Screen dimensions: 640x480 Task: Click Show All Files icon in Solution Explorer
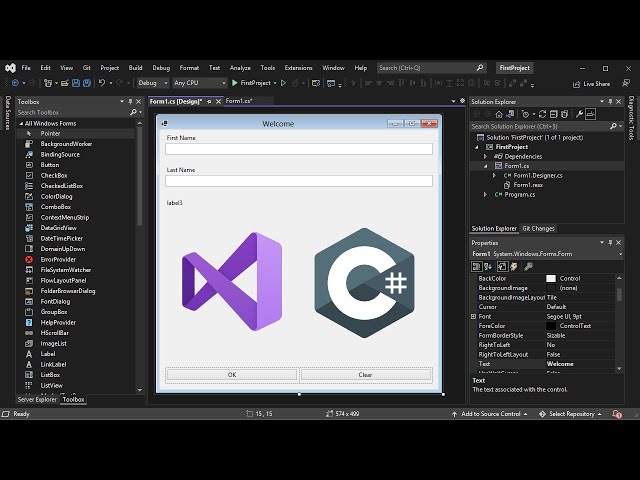click(564, 114)
